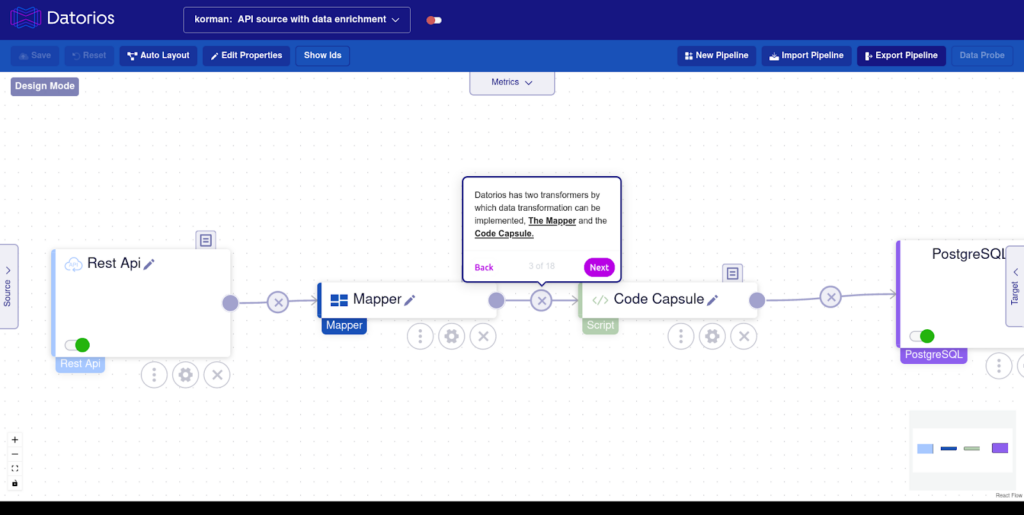Remove edge between Mapper and Code Capsule
This screenshot has height=515, width=1024.
click(x=541, y=300)
